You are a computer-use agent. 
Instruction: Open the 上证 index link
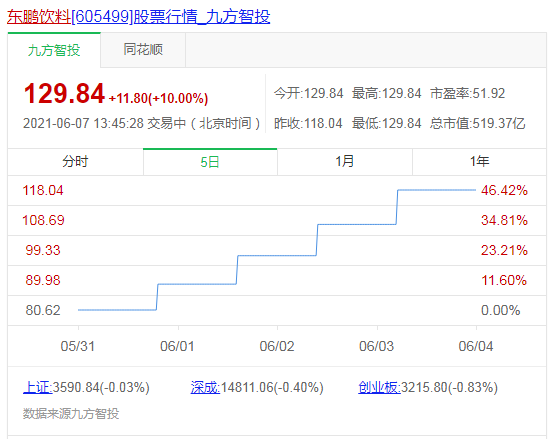[37, 387]
